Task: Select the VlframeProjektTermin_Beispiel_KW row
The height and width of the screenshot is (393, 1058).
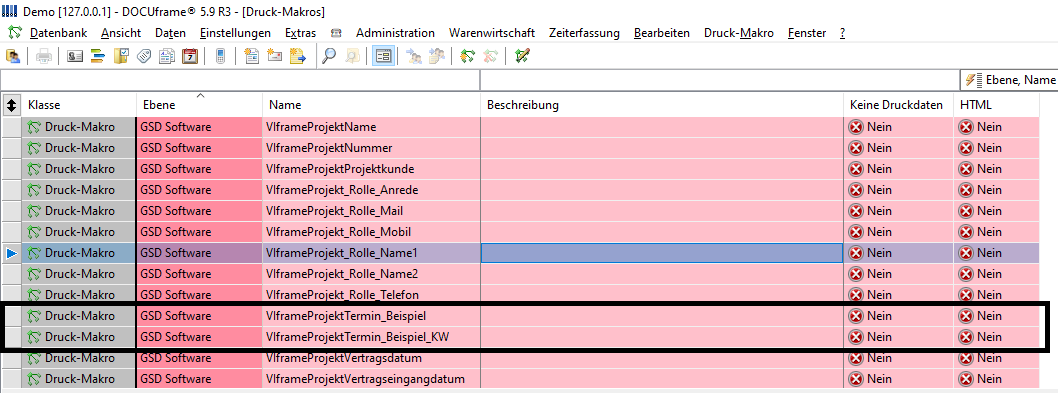Action: click(x=520, y=336)
